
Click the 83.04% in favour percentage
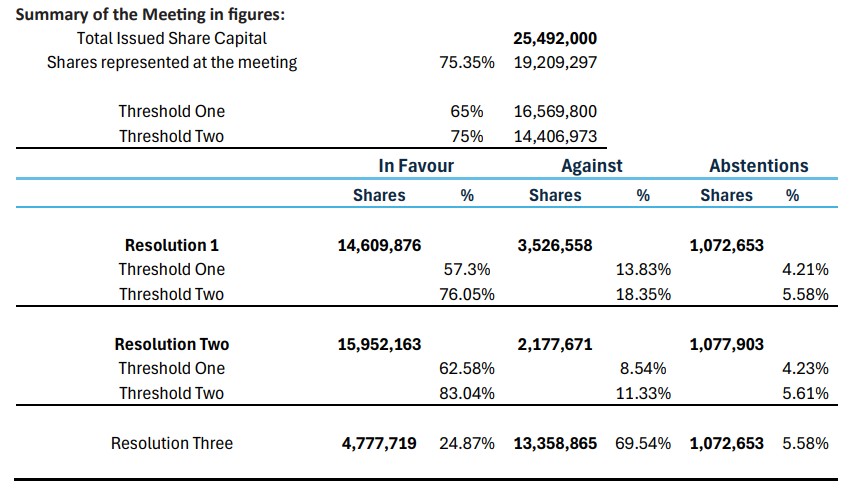467,393
